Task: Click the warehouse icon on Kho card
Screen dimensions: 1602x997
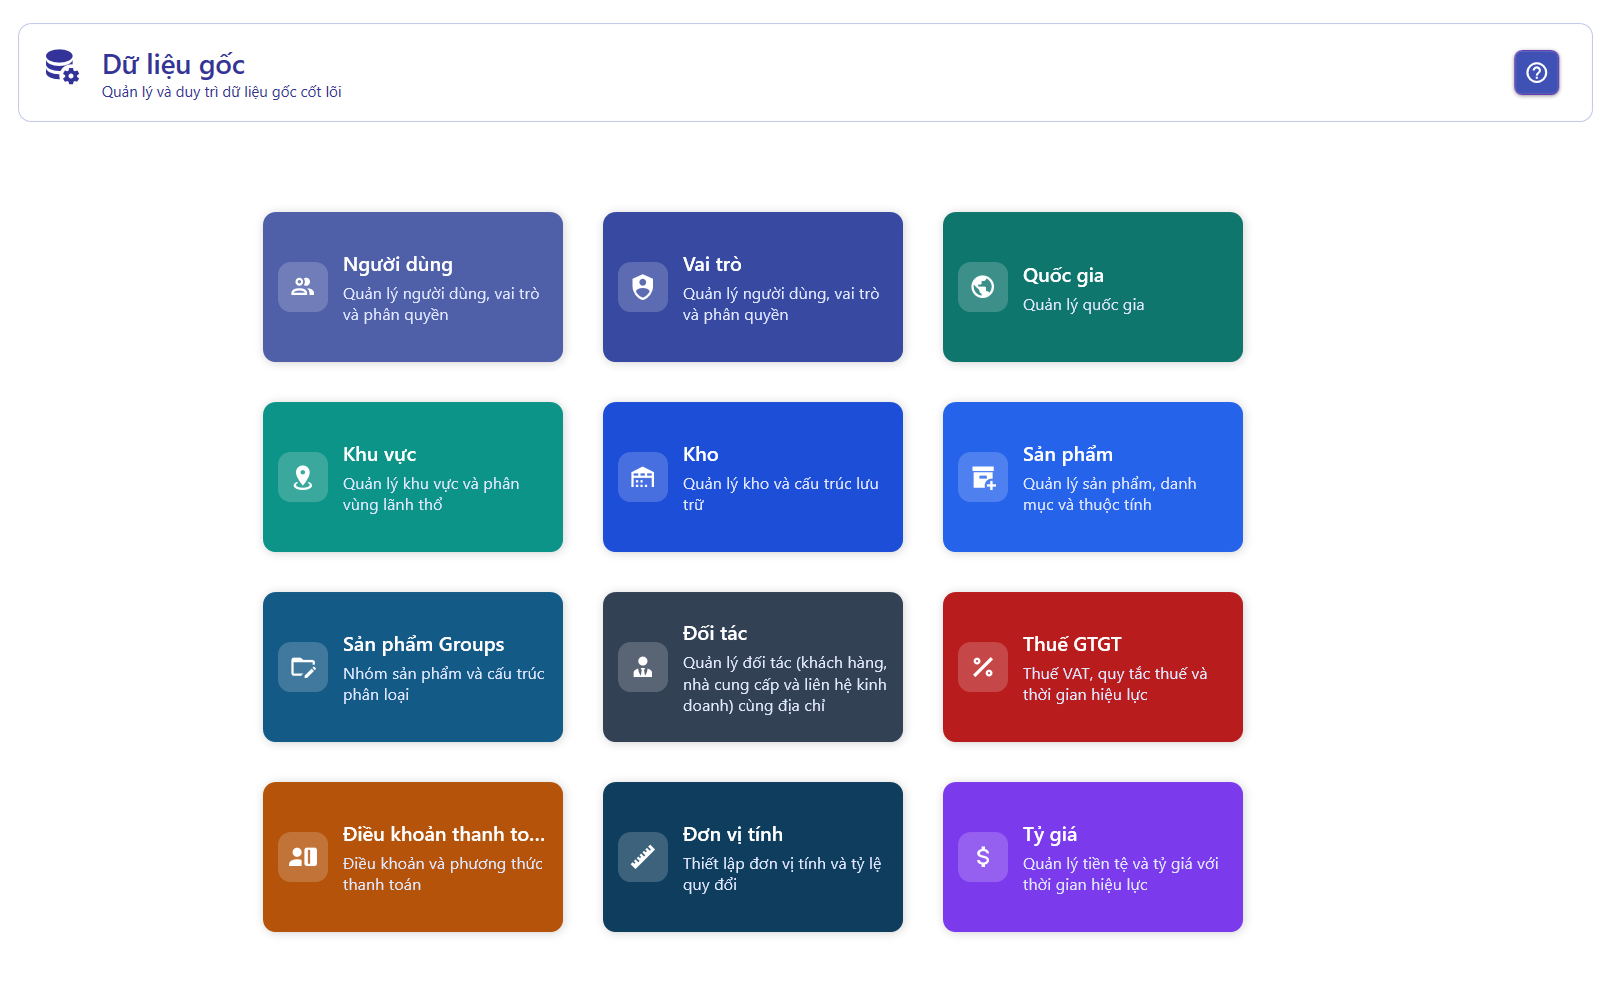Action: [643, 477]
